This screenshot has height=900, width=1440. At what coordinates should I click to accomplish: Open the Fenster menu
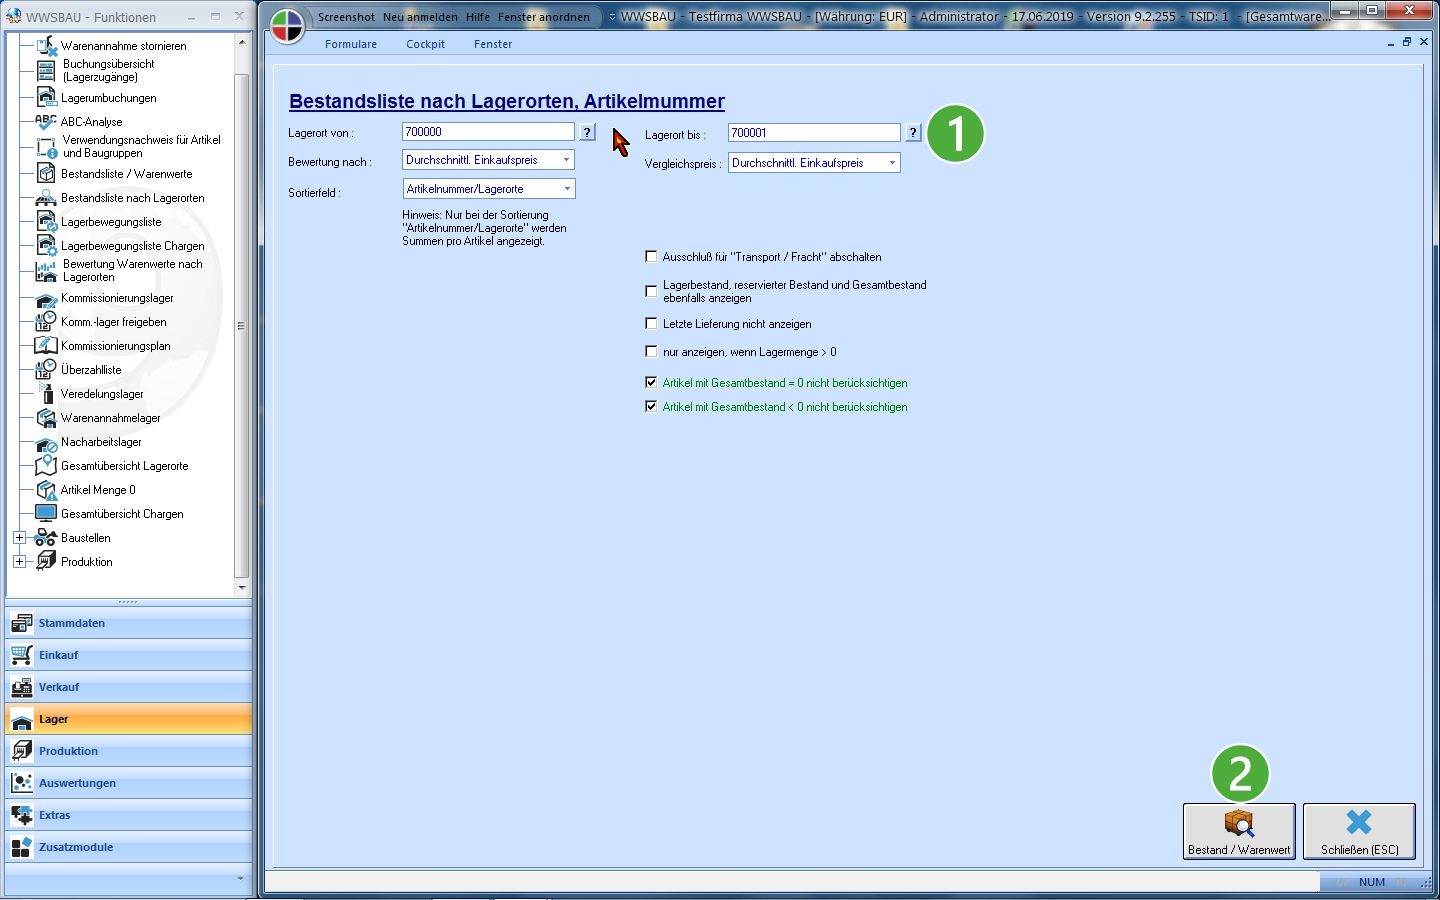[x=493, y=44]
